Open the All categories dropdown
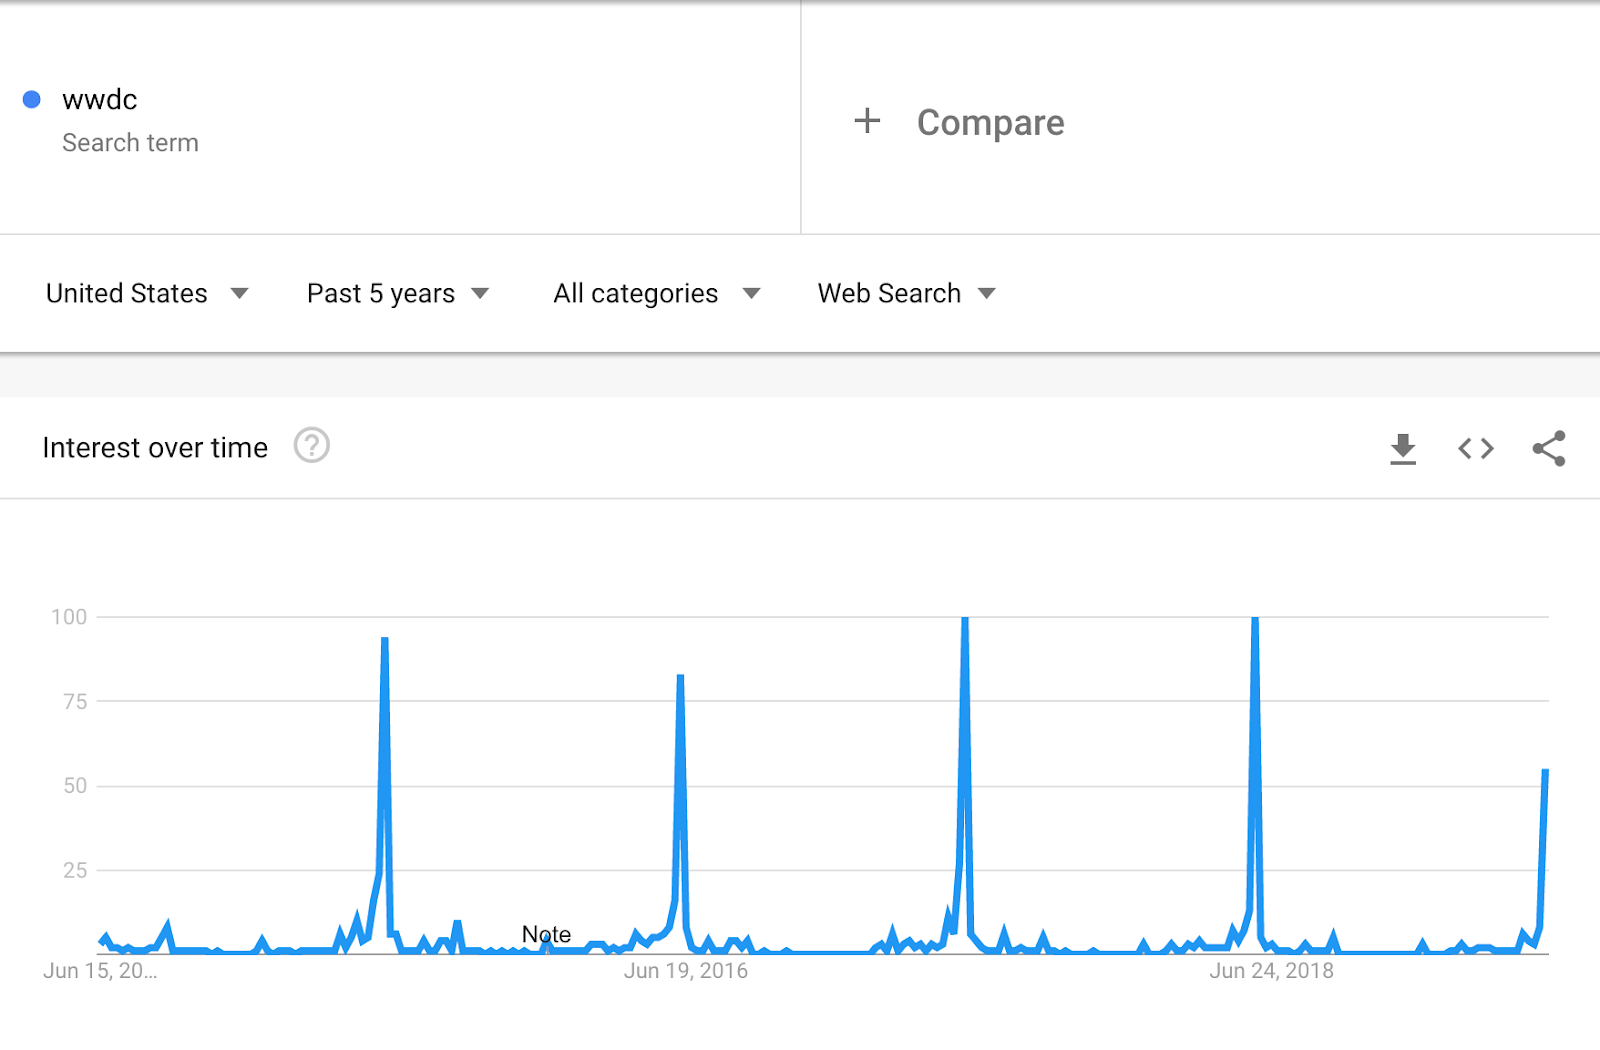The image size is (1600, 1050). pyautogui.click(x=657, y=293)
